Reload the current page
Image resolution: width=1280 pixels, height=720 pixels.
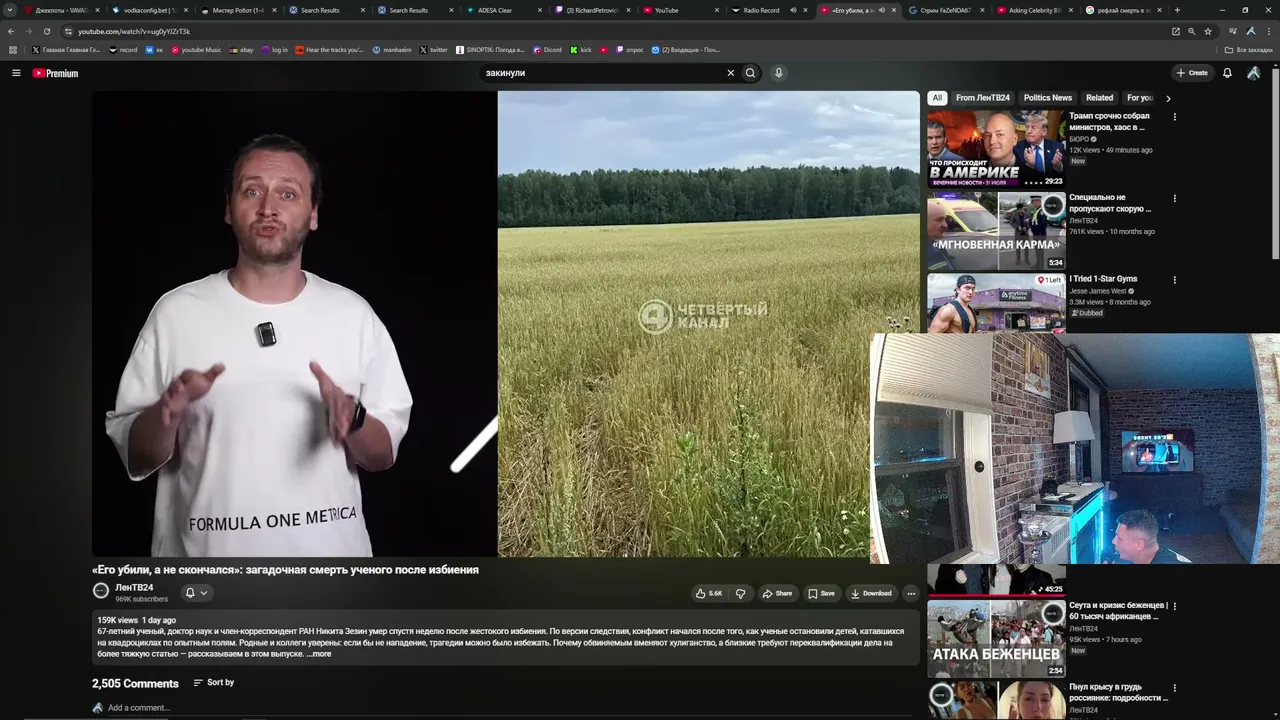point(46,31)
